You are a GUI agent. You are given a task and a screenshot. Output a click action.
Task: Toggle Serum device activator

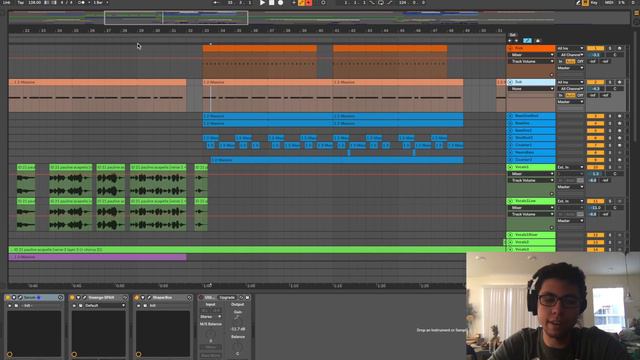click(8, 298)
